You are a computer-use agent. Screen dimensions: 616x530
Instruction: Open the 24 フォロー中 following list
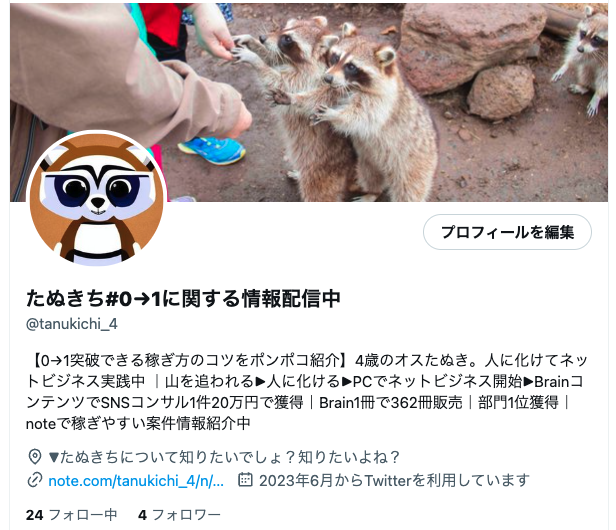(x=72, y=515)
